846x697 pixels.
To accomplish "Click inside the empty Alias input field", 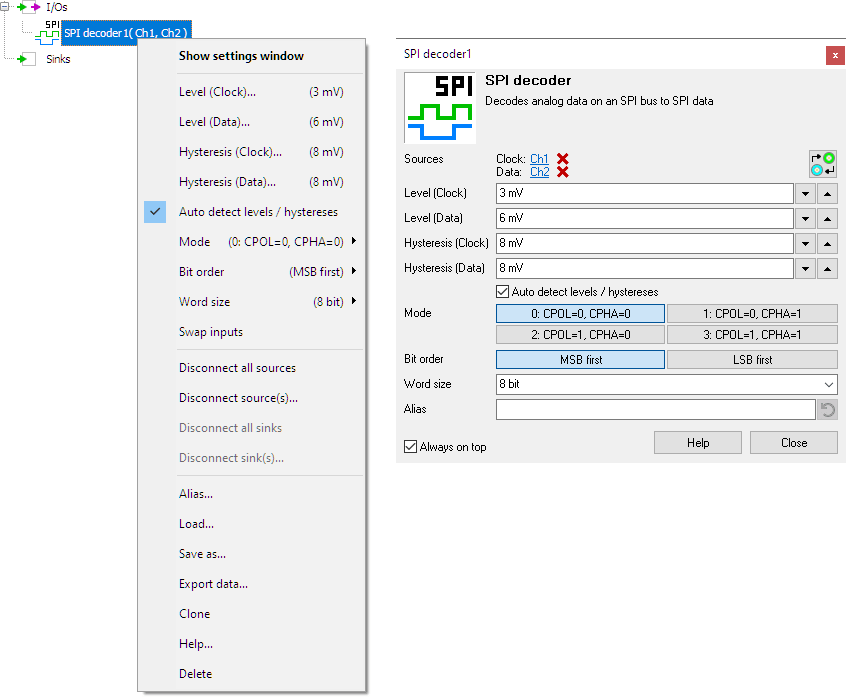I will (x=650, y=408).
